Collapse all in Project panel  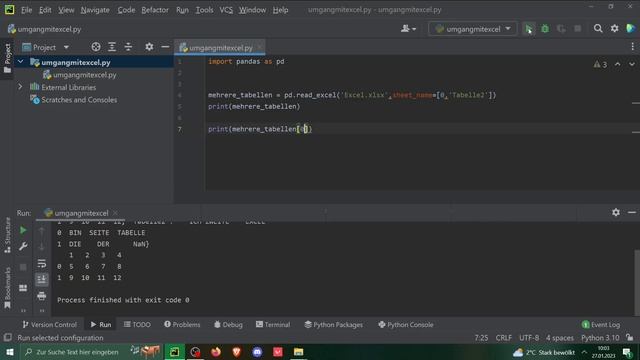128,47
